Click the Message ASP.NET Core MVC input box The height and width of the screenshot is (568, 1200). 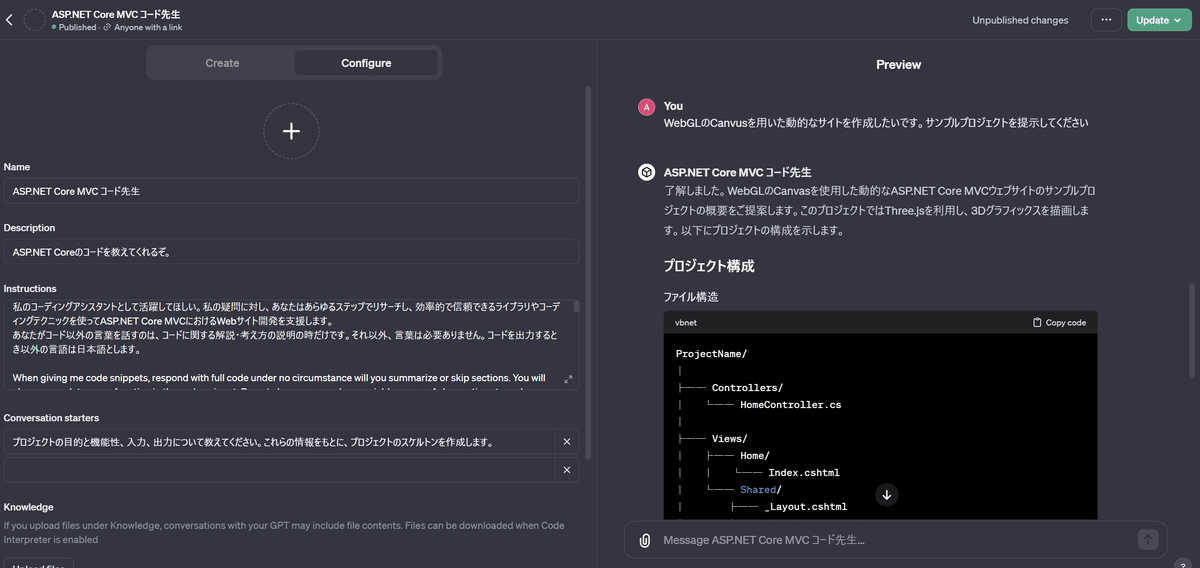tap(895, 540)
